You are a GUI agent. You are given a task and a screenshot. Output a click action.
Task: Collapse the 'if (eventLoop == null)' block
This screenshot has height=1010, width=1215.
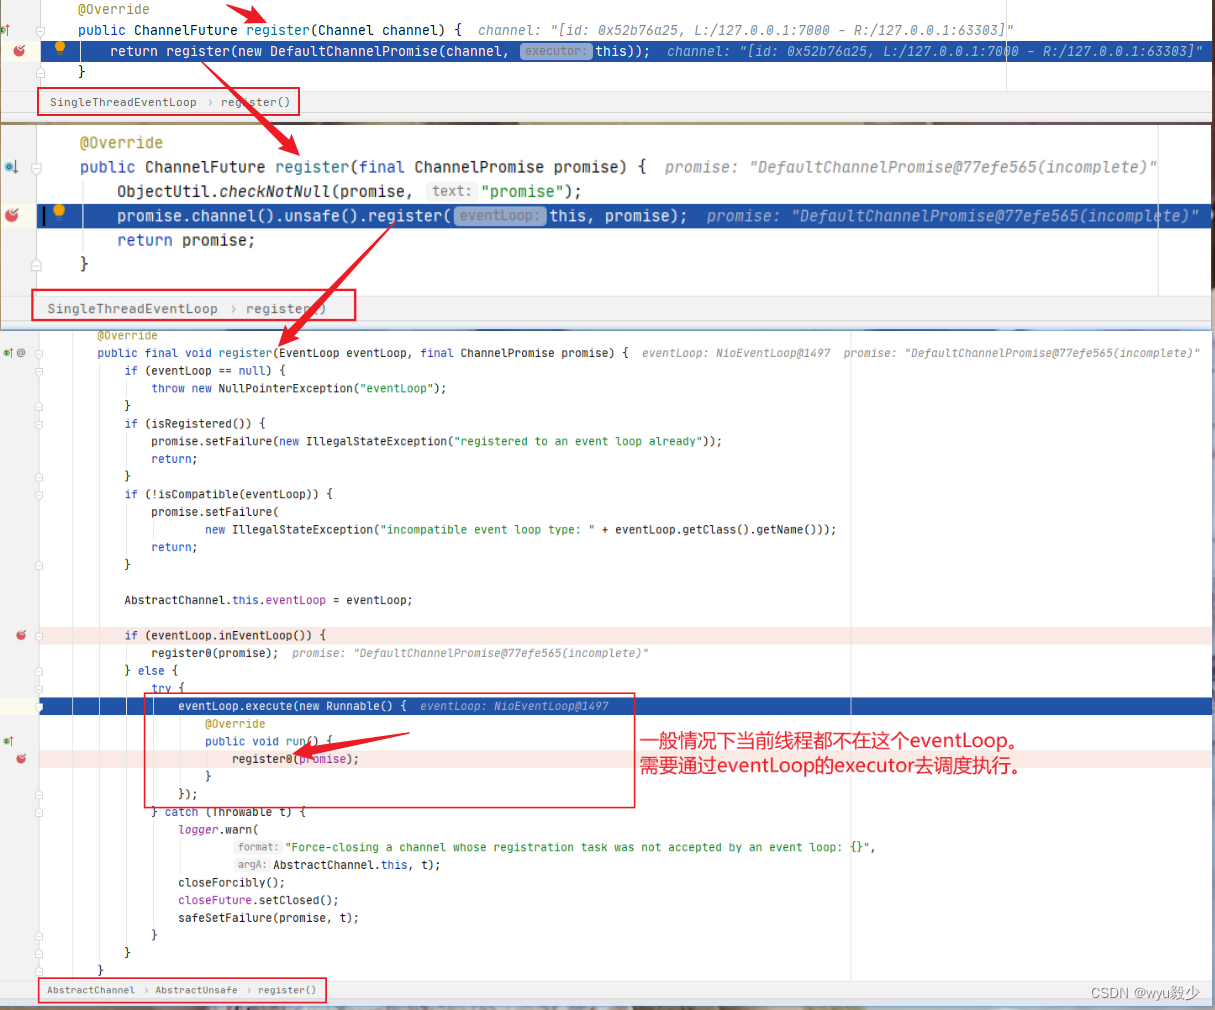click(x=39, y=371)
